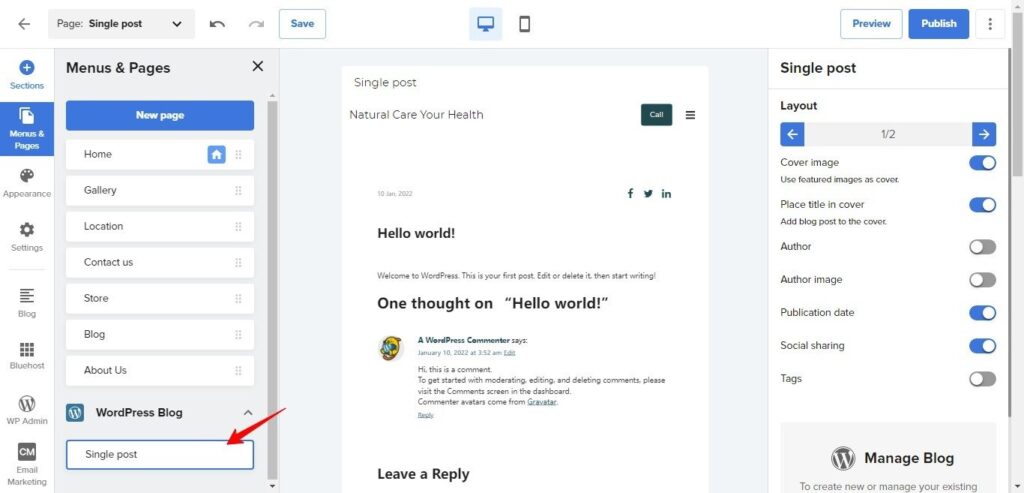
Task: Click the New page button
Action: click(x=160, y=115)
